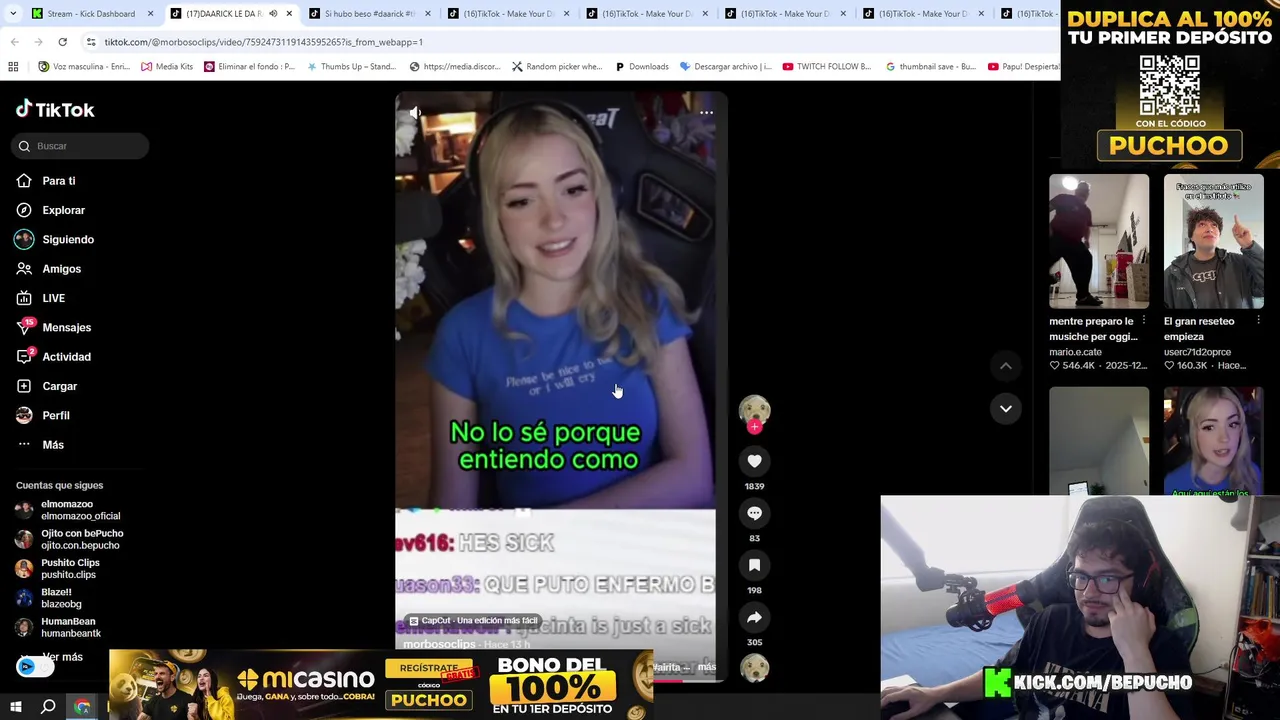Switch to Si hubo beso #daarick tab
Screen dimensions: 1280x720
tap(369, 13)
